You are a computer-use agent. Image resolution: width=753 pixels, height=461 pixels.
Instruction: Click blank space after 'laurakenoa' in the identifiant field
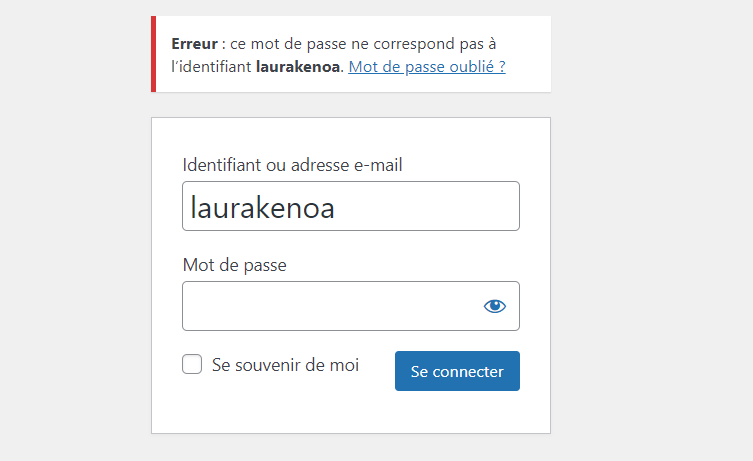click(440, 207)
